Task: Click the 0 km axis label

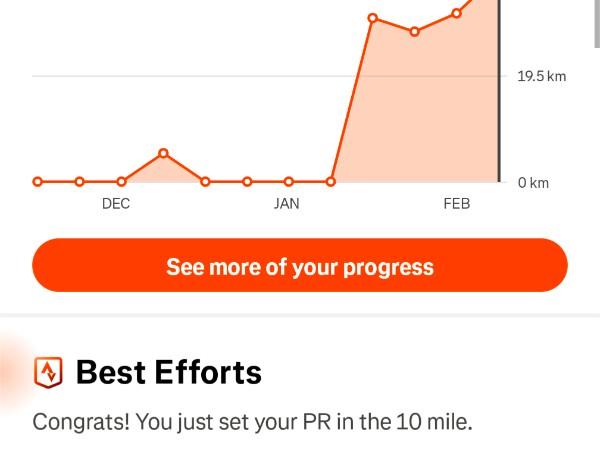Action: point(533,183)
